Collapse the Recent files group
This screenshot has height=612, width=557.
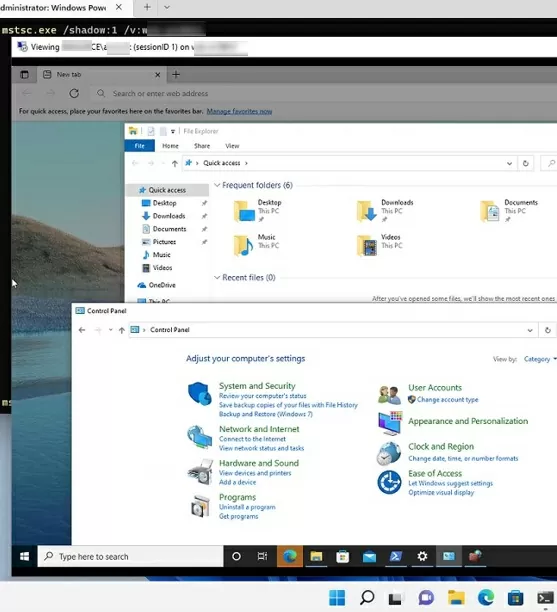(217, 277)
